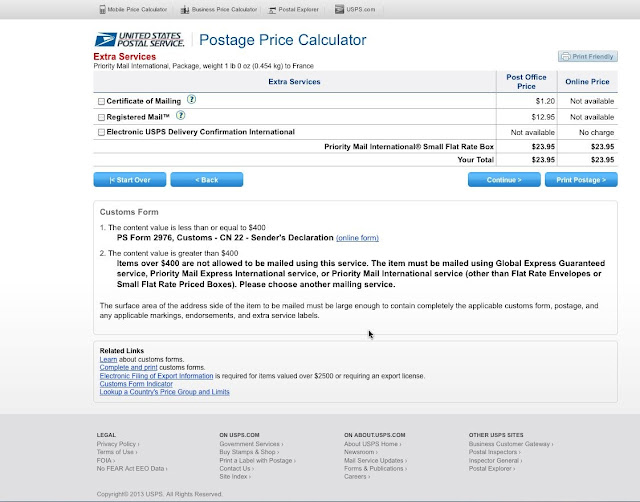
Task: Open Government Services footer link
Action: [x=251, y=444]
